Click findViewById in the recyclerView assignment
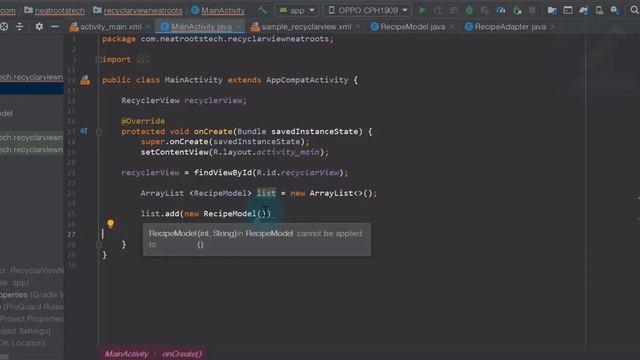 (222, 173)
